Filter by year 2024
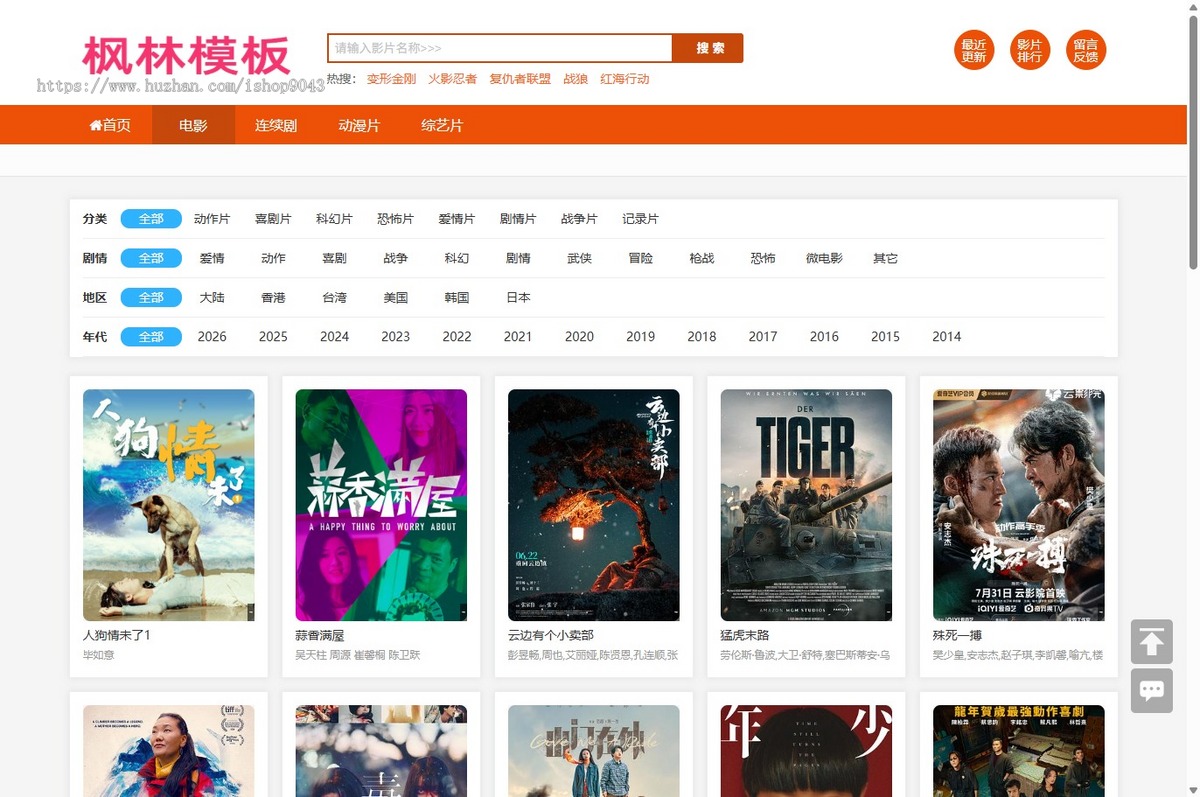1200x797 pixels. [334, 337]
